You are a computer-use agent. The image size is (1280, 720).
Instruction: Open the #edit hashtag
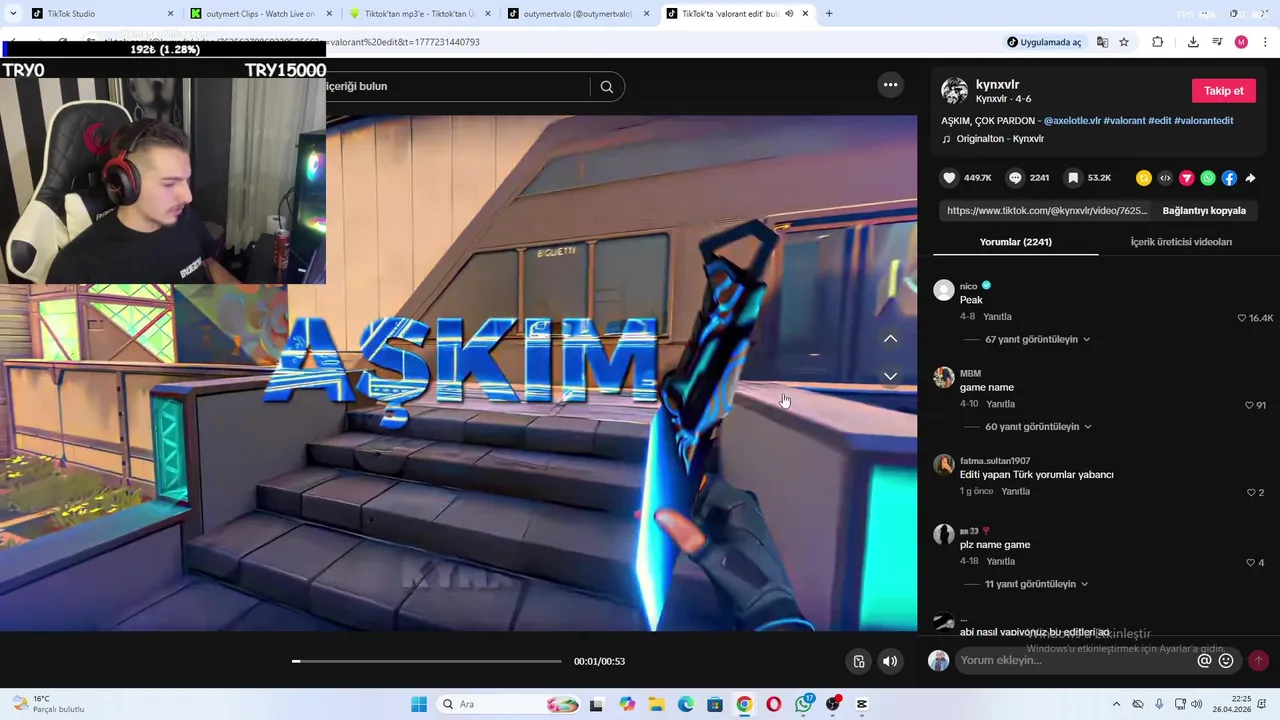1159,120
